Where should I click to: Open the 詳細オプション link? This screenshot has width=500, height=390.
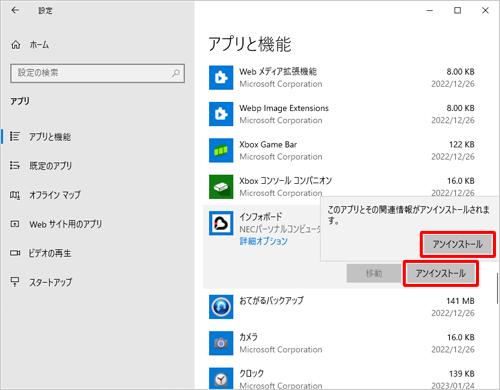tap(263, 241)
